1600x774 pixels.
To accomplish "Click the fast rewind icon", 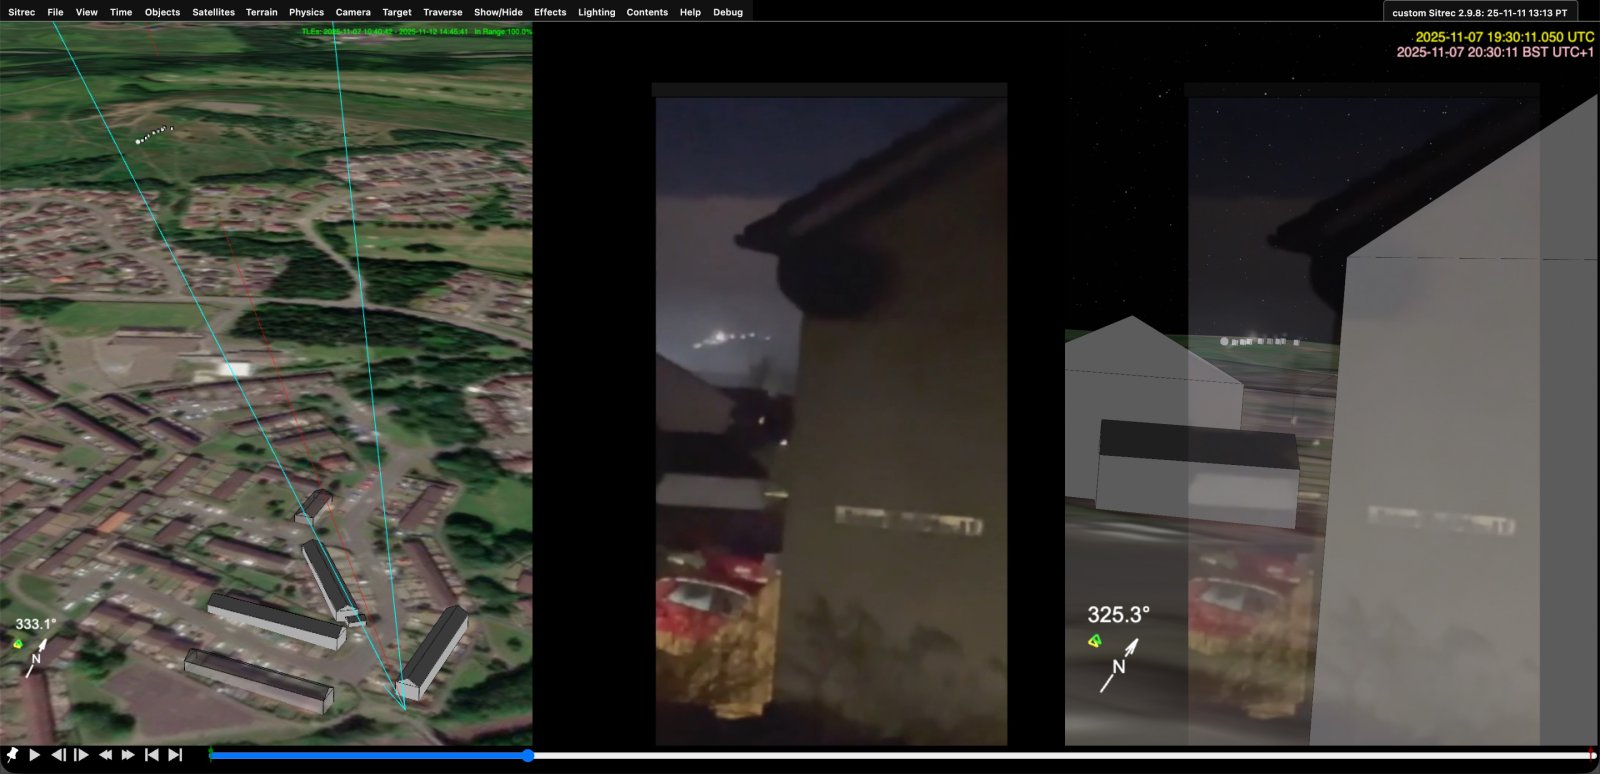I will point(105,755).
